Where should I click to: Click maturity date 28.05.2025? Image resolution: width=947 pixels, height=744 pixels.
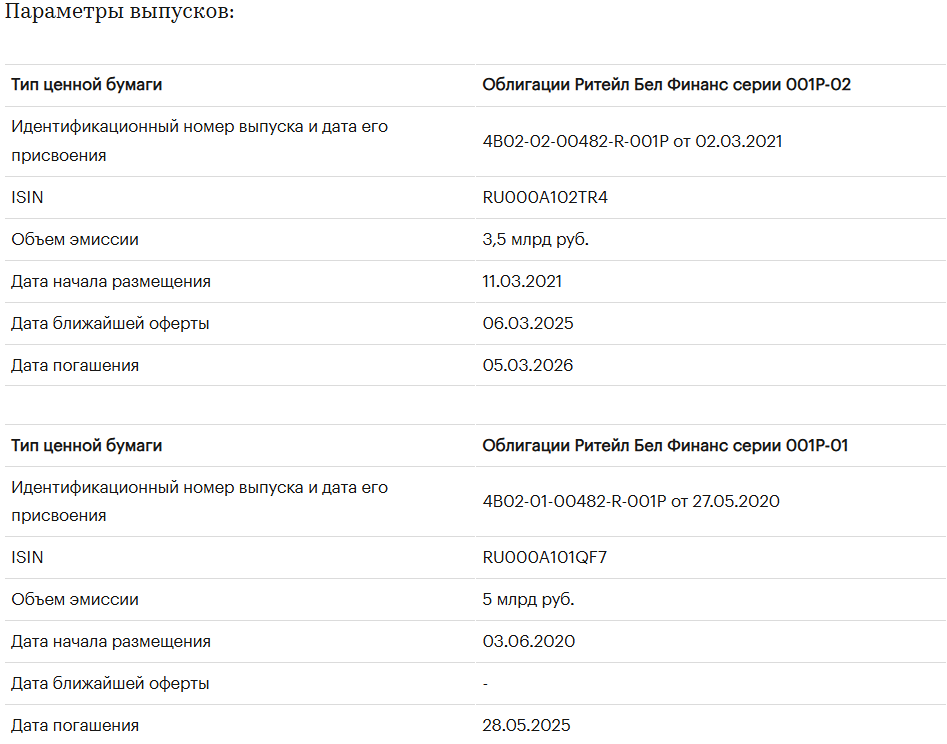coord(526,726)
